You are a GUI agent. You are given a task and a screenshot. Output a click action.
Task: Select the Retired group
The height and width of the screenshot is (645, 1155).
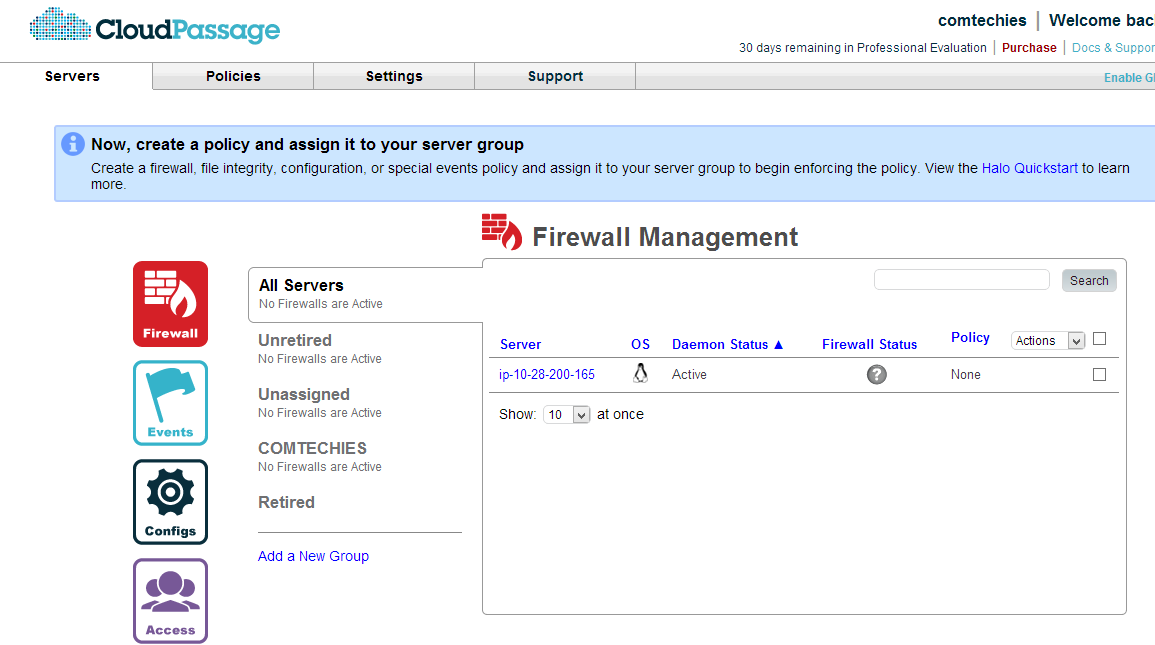286,502
